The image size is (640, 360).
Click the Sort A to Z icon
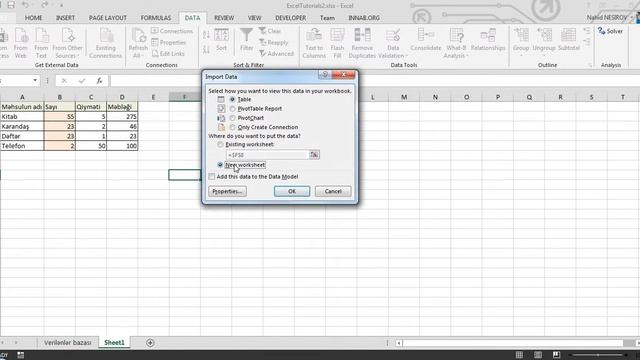click(x=206, y=35)
